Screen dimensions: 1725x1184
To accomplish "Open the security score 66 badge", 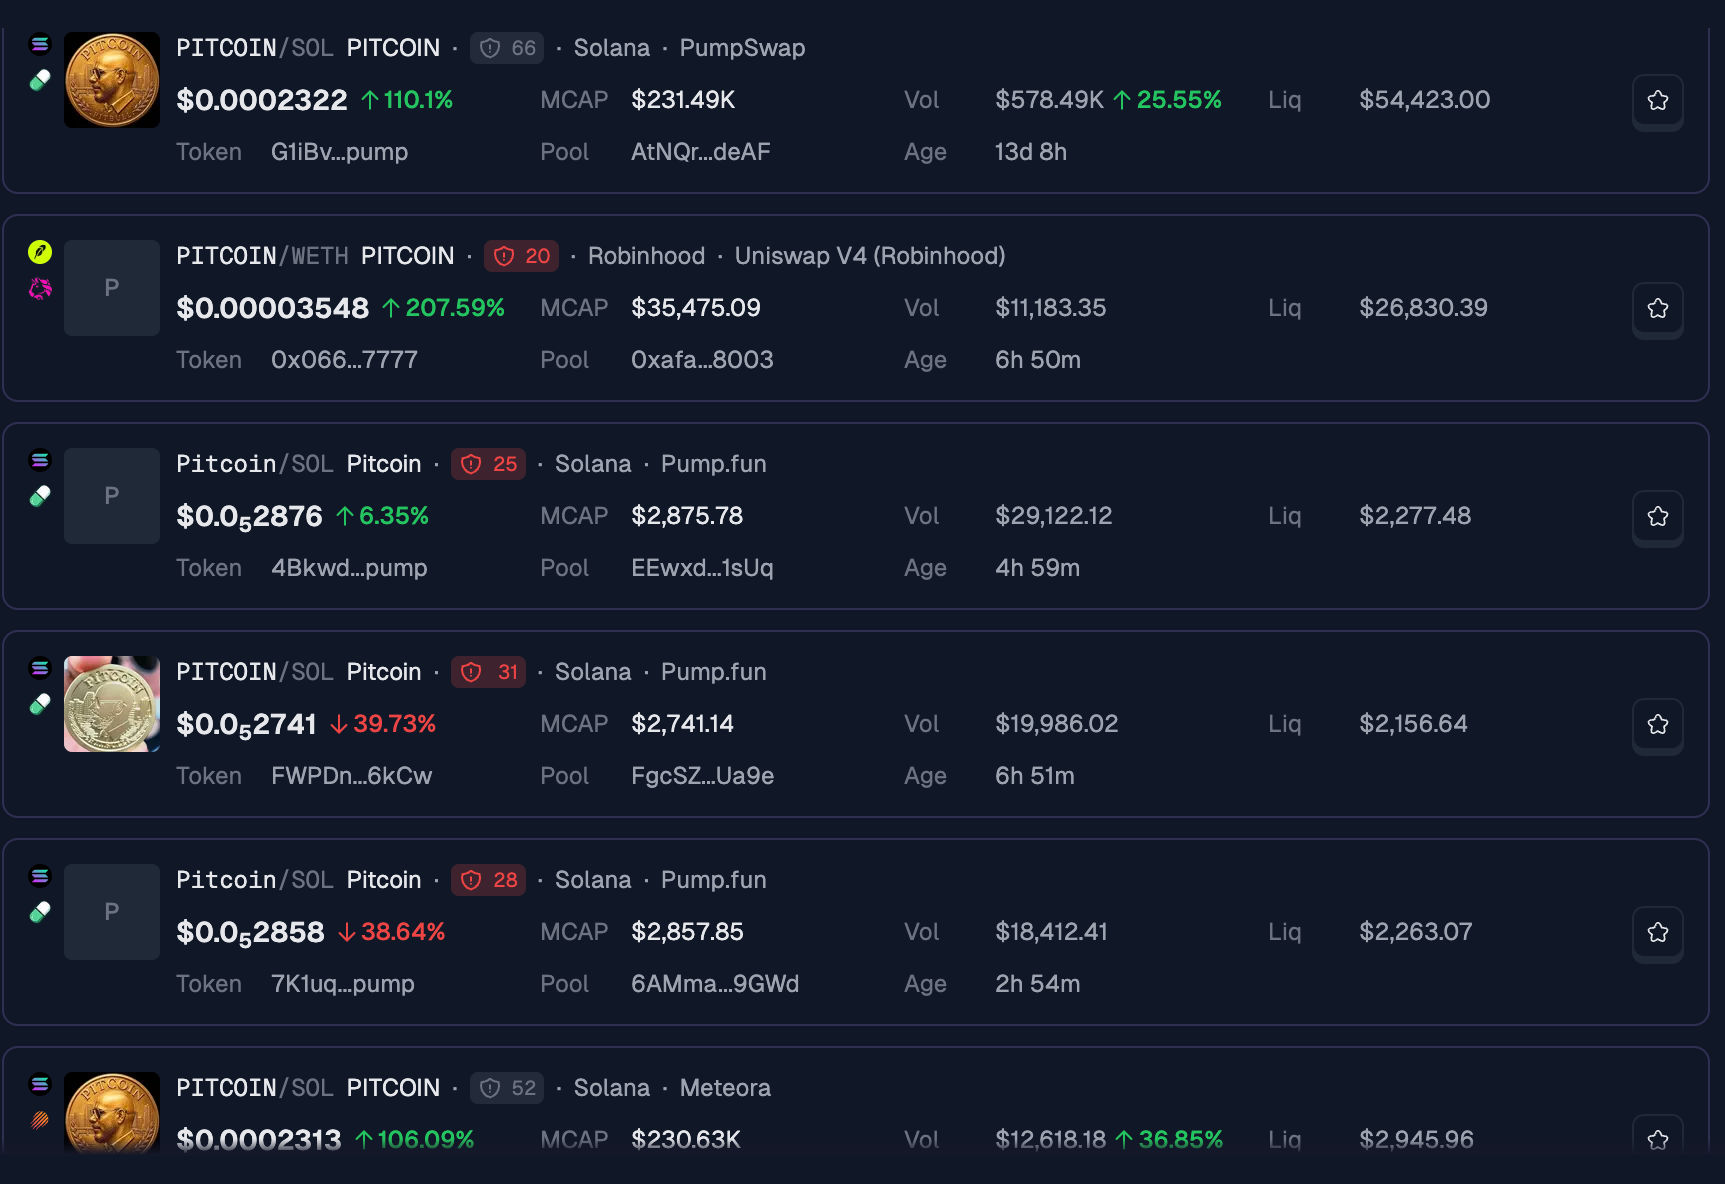I will [507, 48].
